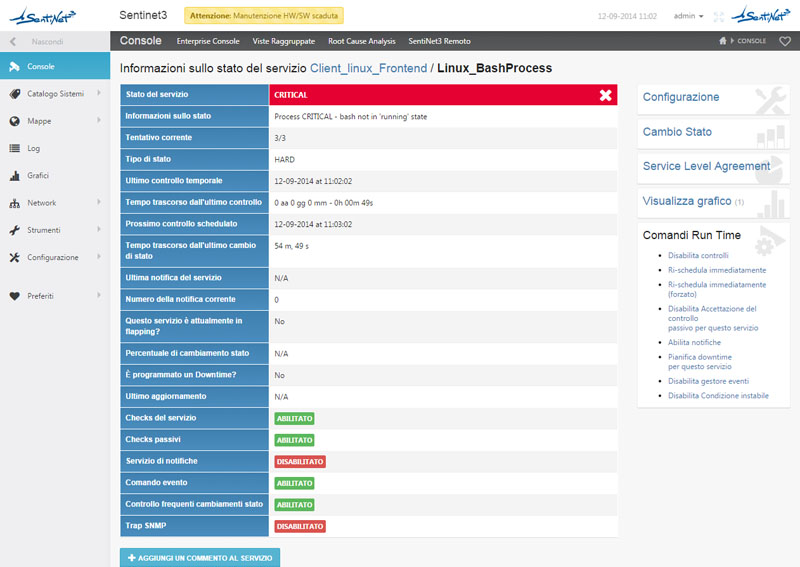Click Abilita notifiche link
This screenshot has height=567, width=800.
tap(694, 342)
